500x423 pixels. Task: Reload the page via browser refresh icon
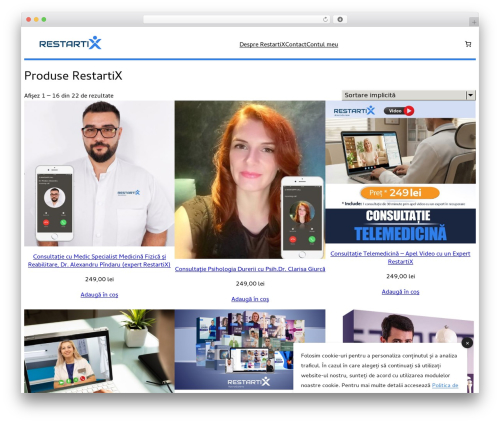pos(325,20)
